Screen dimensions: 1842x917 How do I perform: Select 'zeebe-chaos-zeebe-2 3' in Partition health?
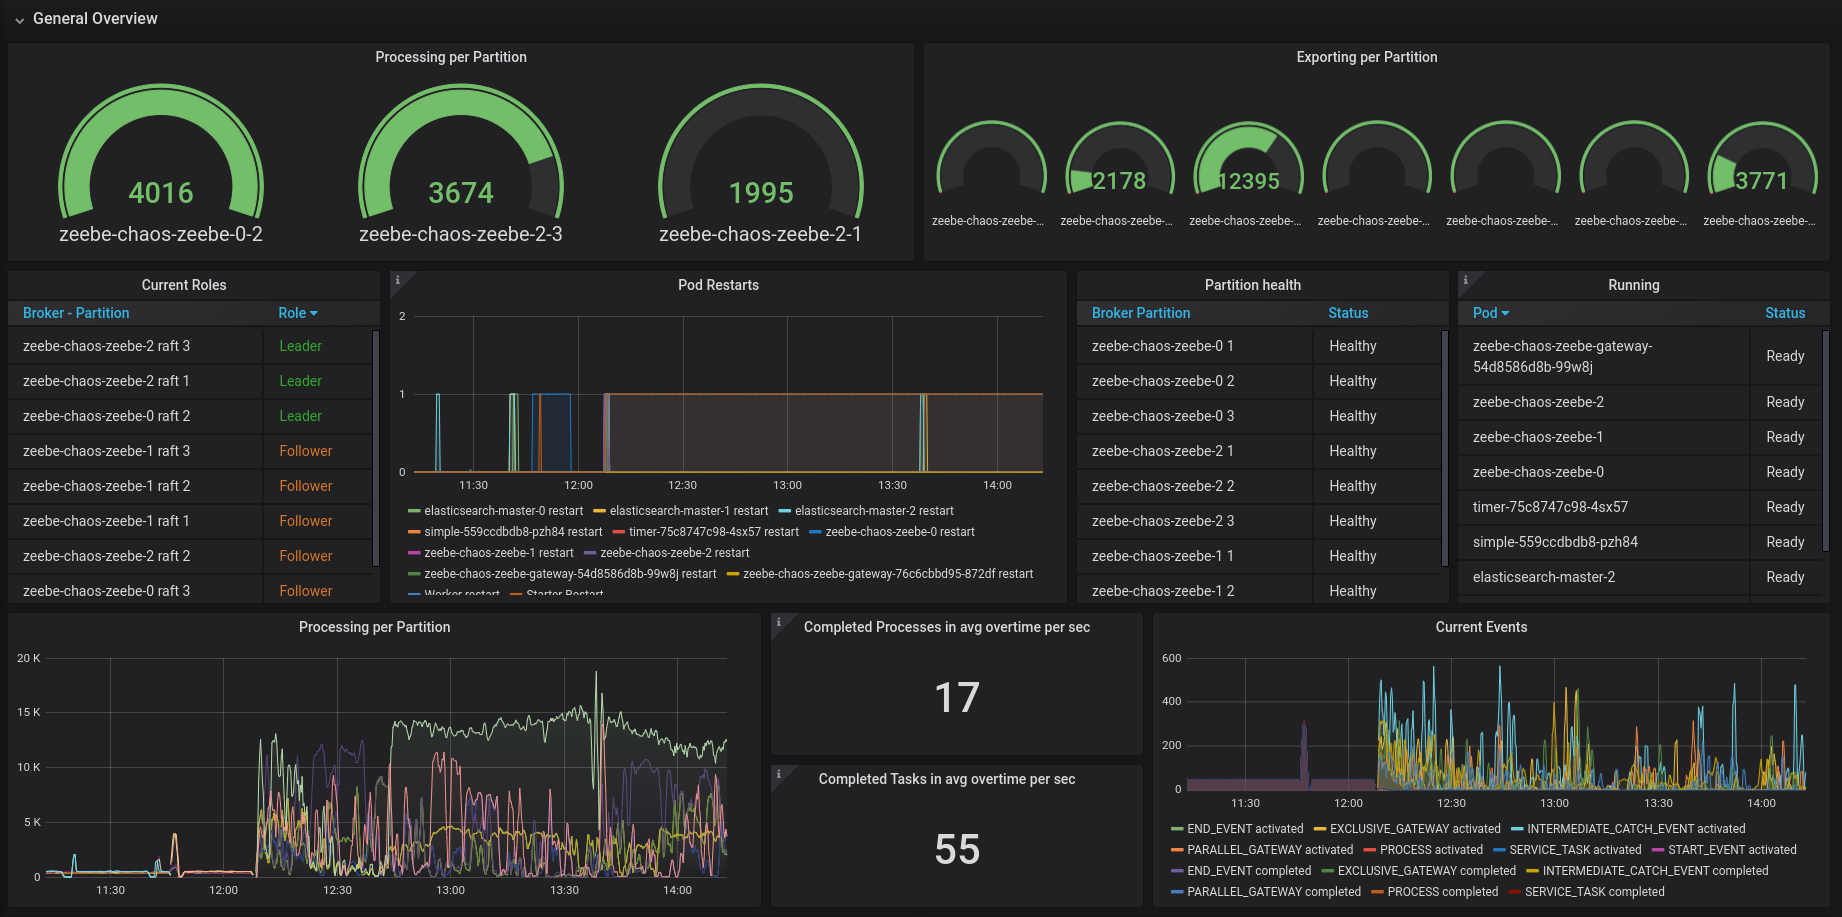tap(1195, 521)
